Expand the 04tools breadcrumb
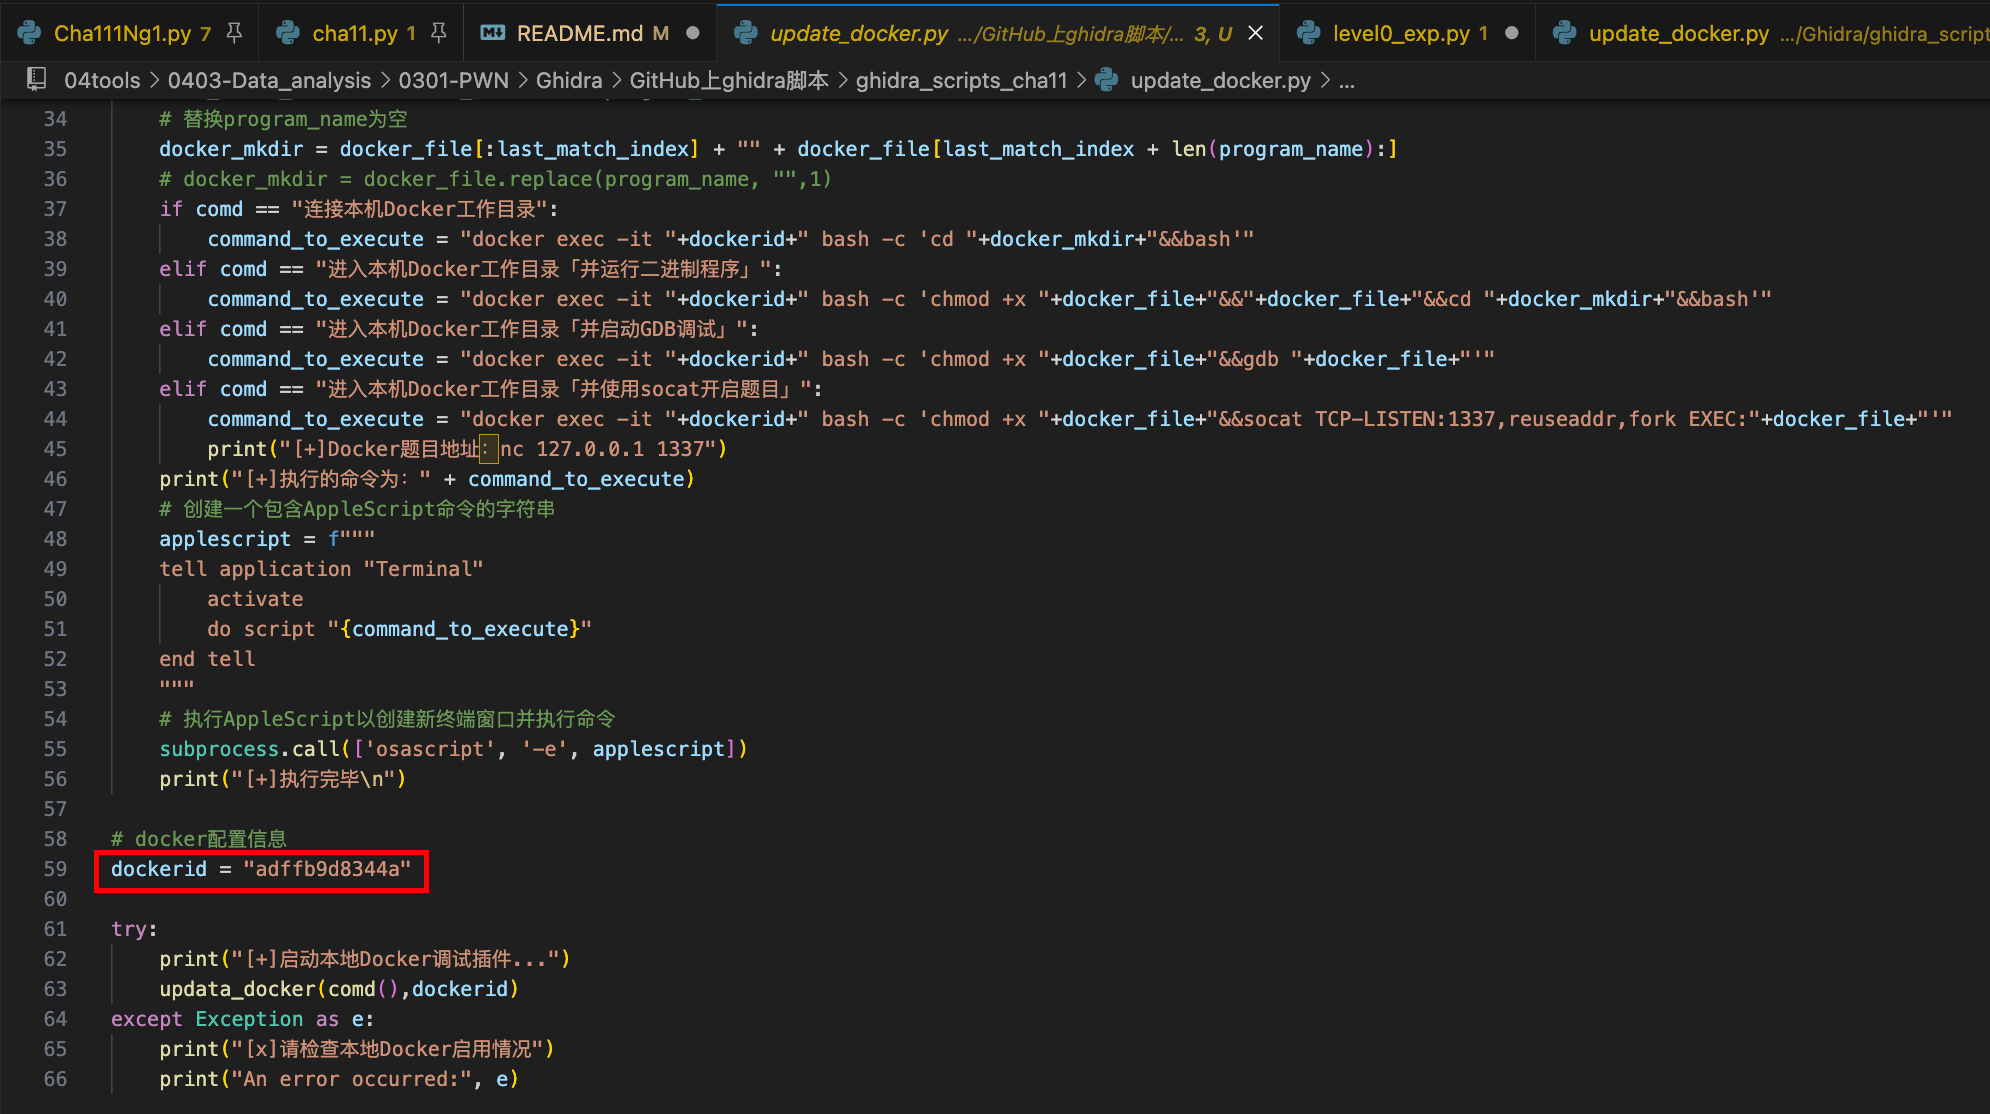Screen dimensions: 1990x1114 (x=102, y=80)
